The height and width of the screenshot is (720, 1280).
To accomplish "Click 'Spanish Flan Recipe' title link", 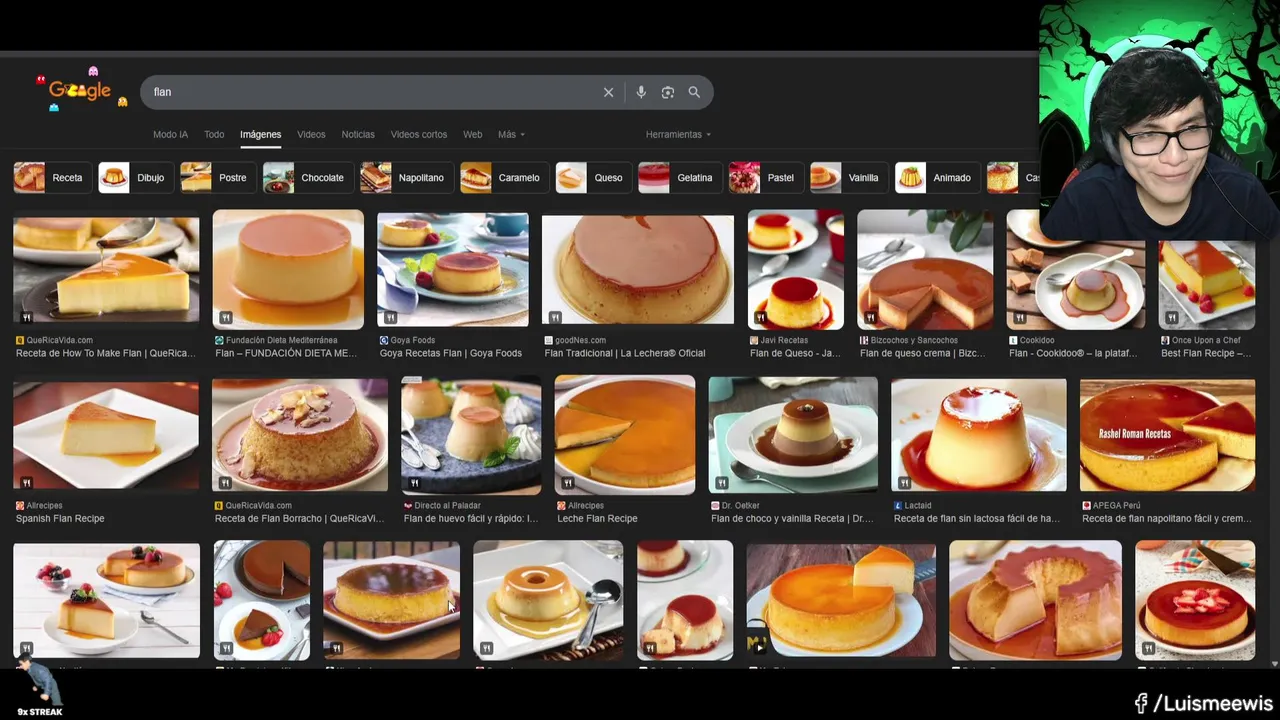I will pos(60,518).
